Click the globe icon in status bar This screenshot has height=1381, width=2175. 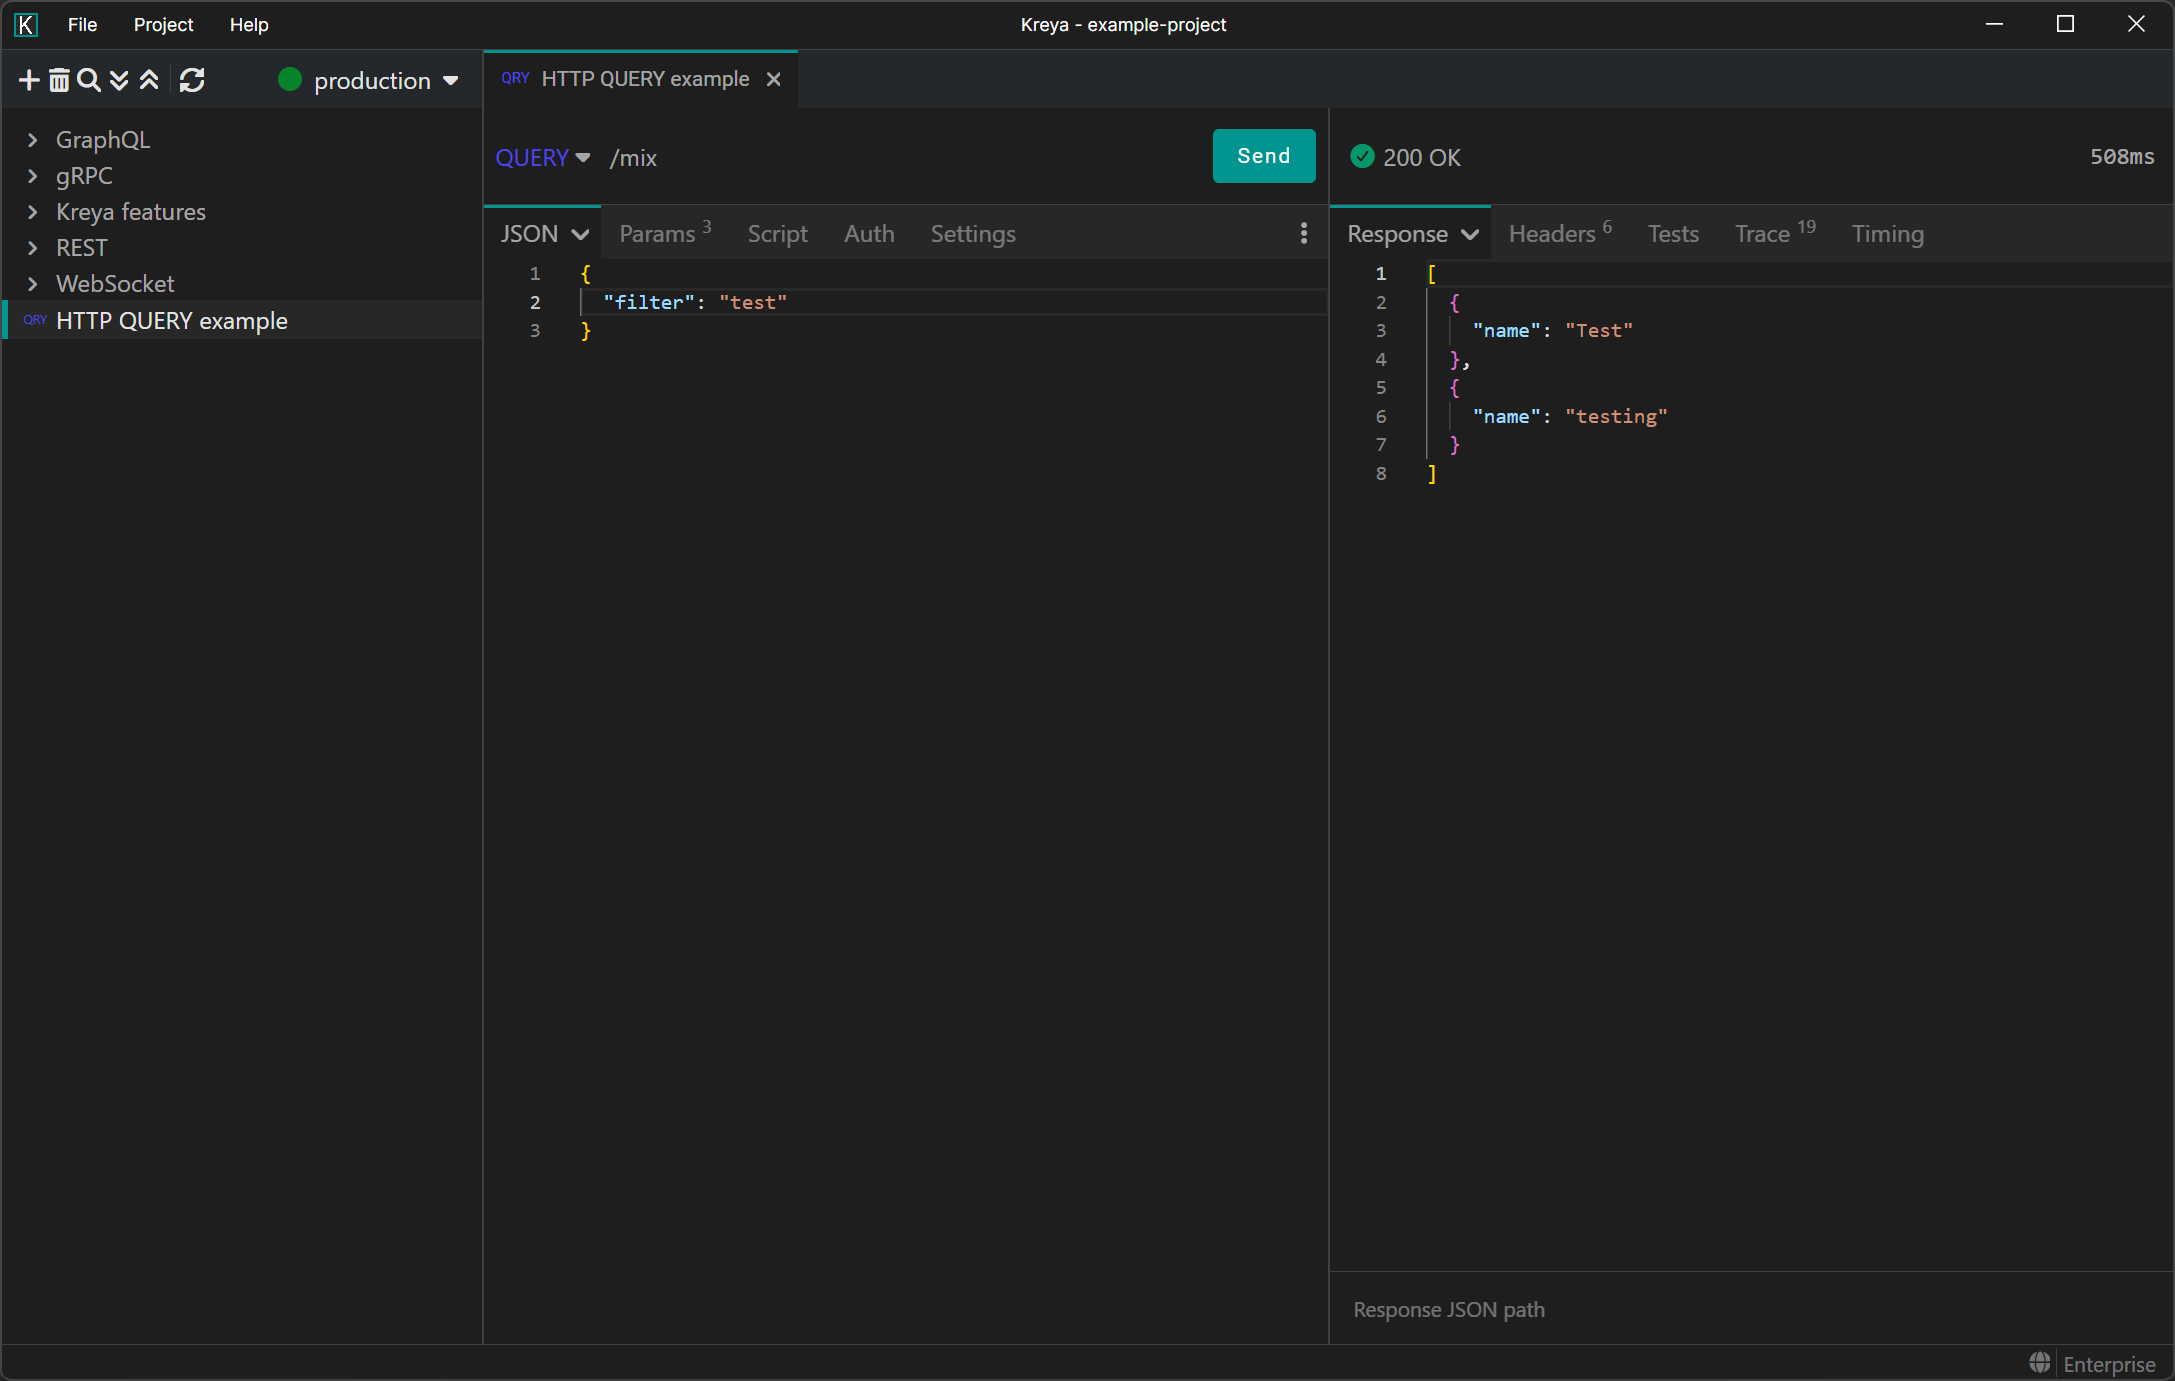[x=2040, y=1363]
